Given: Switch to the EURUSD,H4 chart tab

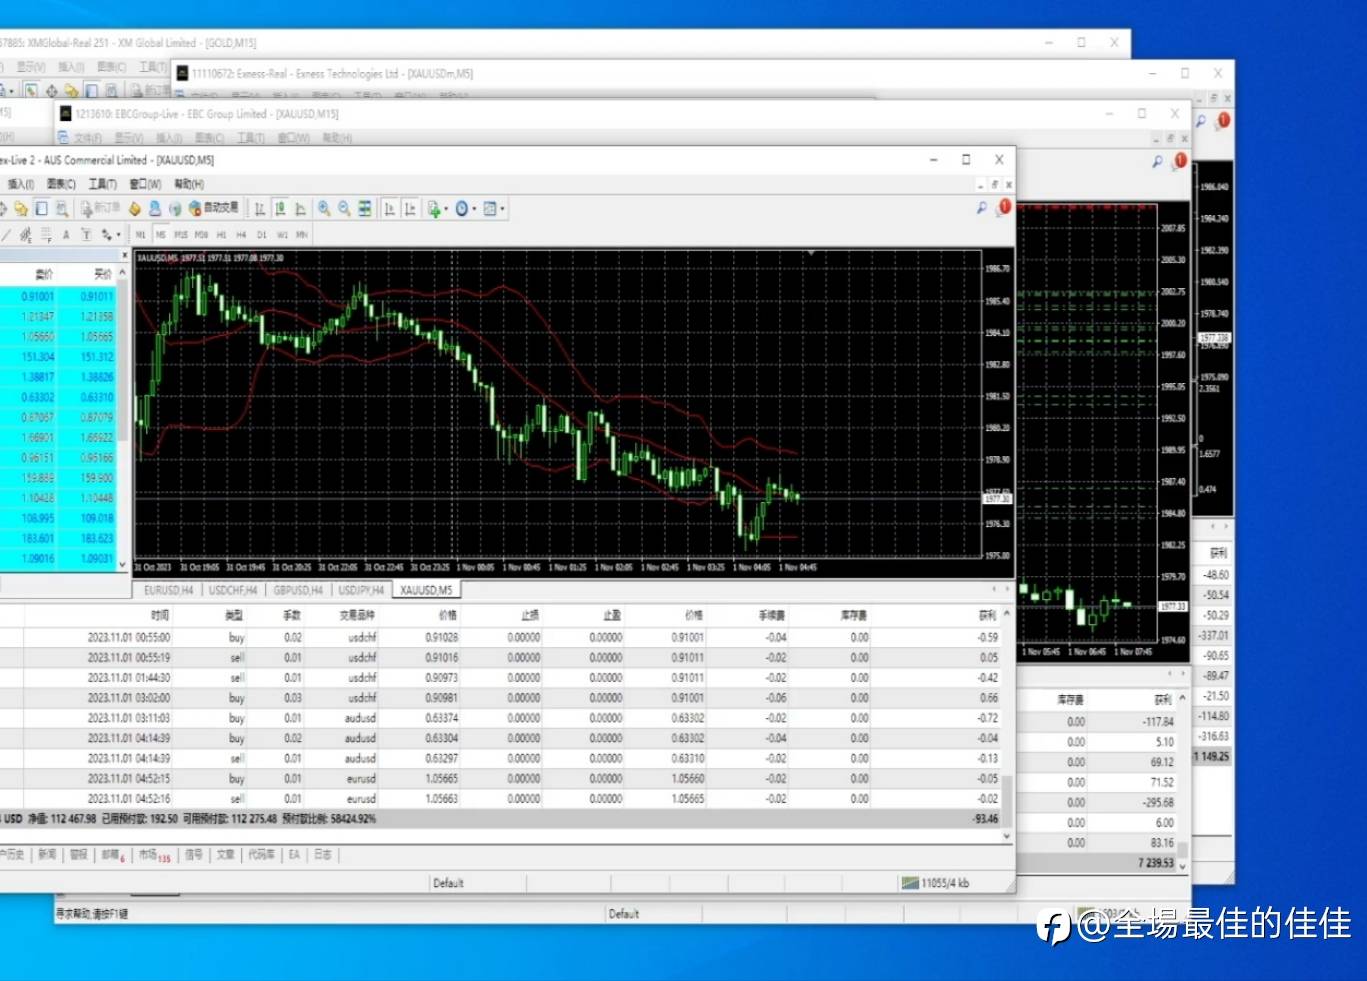Looking at the screenshot, I should pyautogui.click(x=168, y=590).
